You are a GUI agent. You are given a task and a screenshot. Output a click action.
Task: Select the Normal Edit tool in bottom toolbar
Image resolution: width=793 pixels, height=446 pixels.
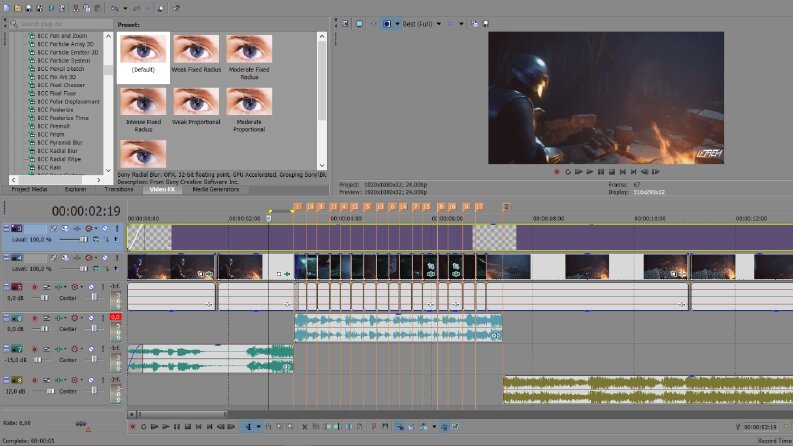(248, 427)
